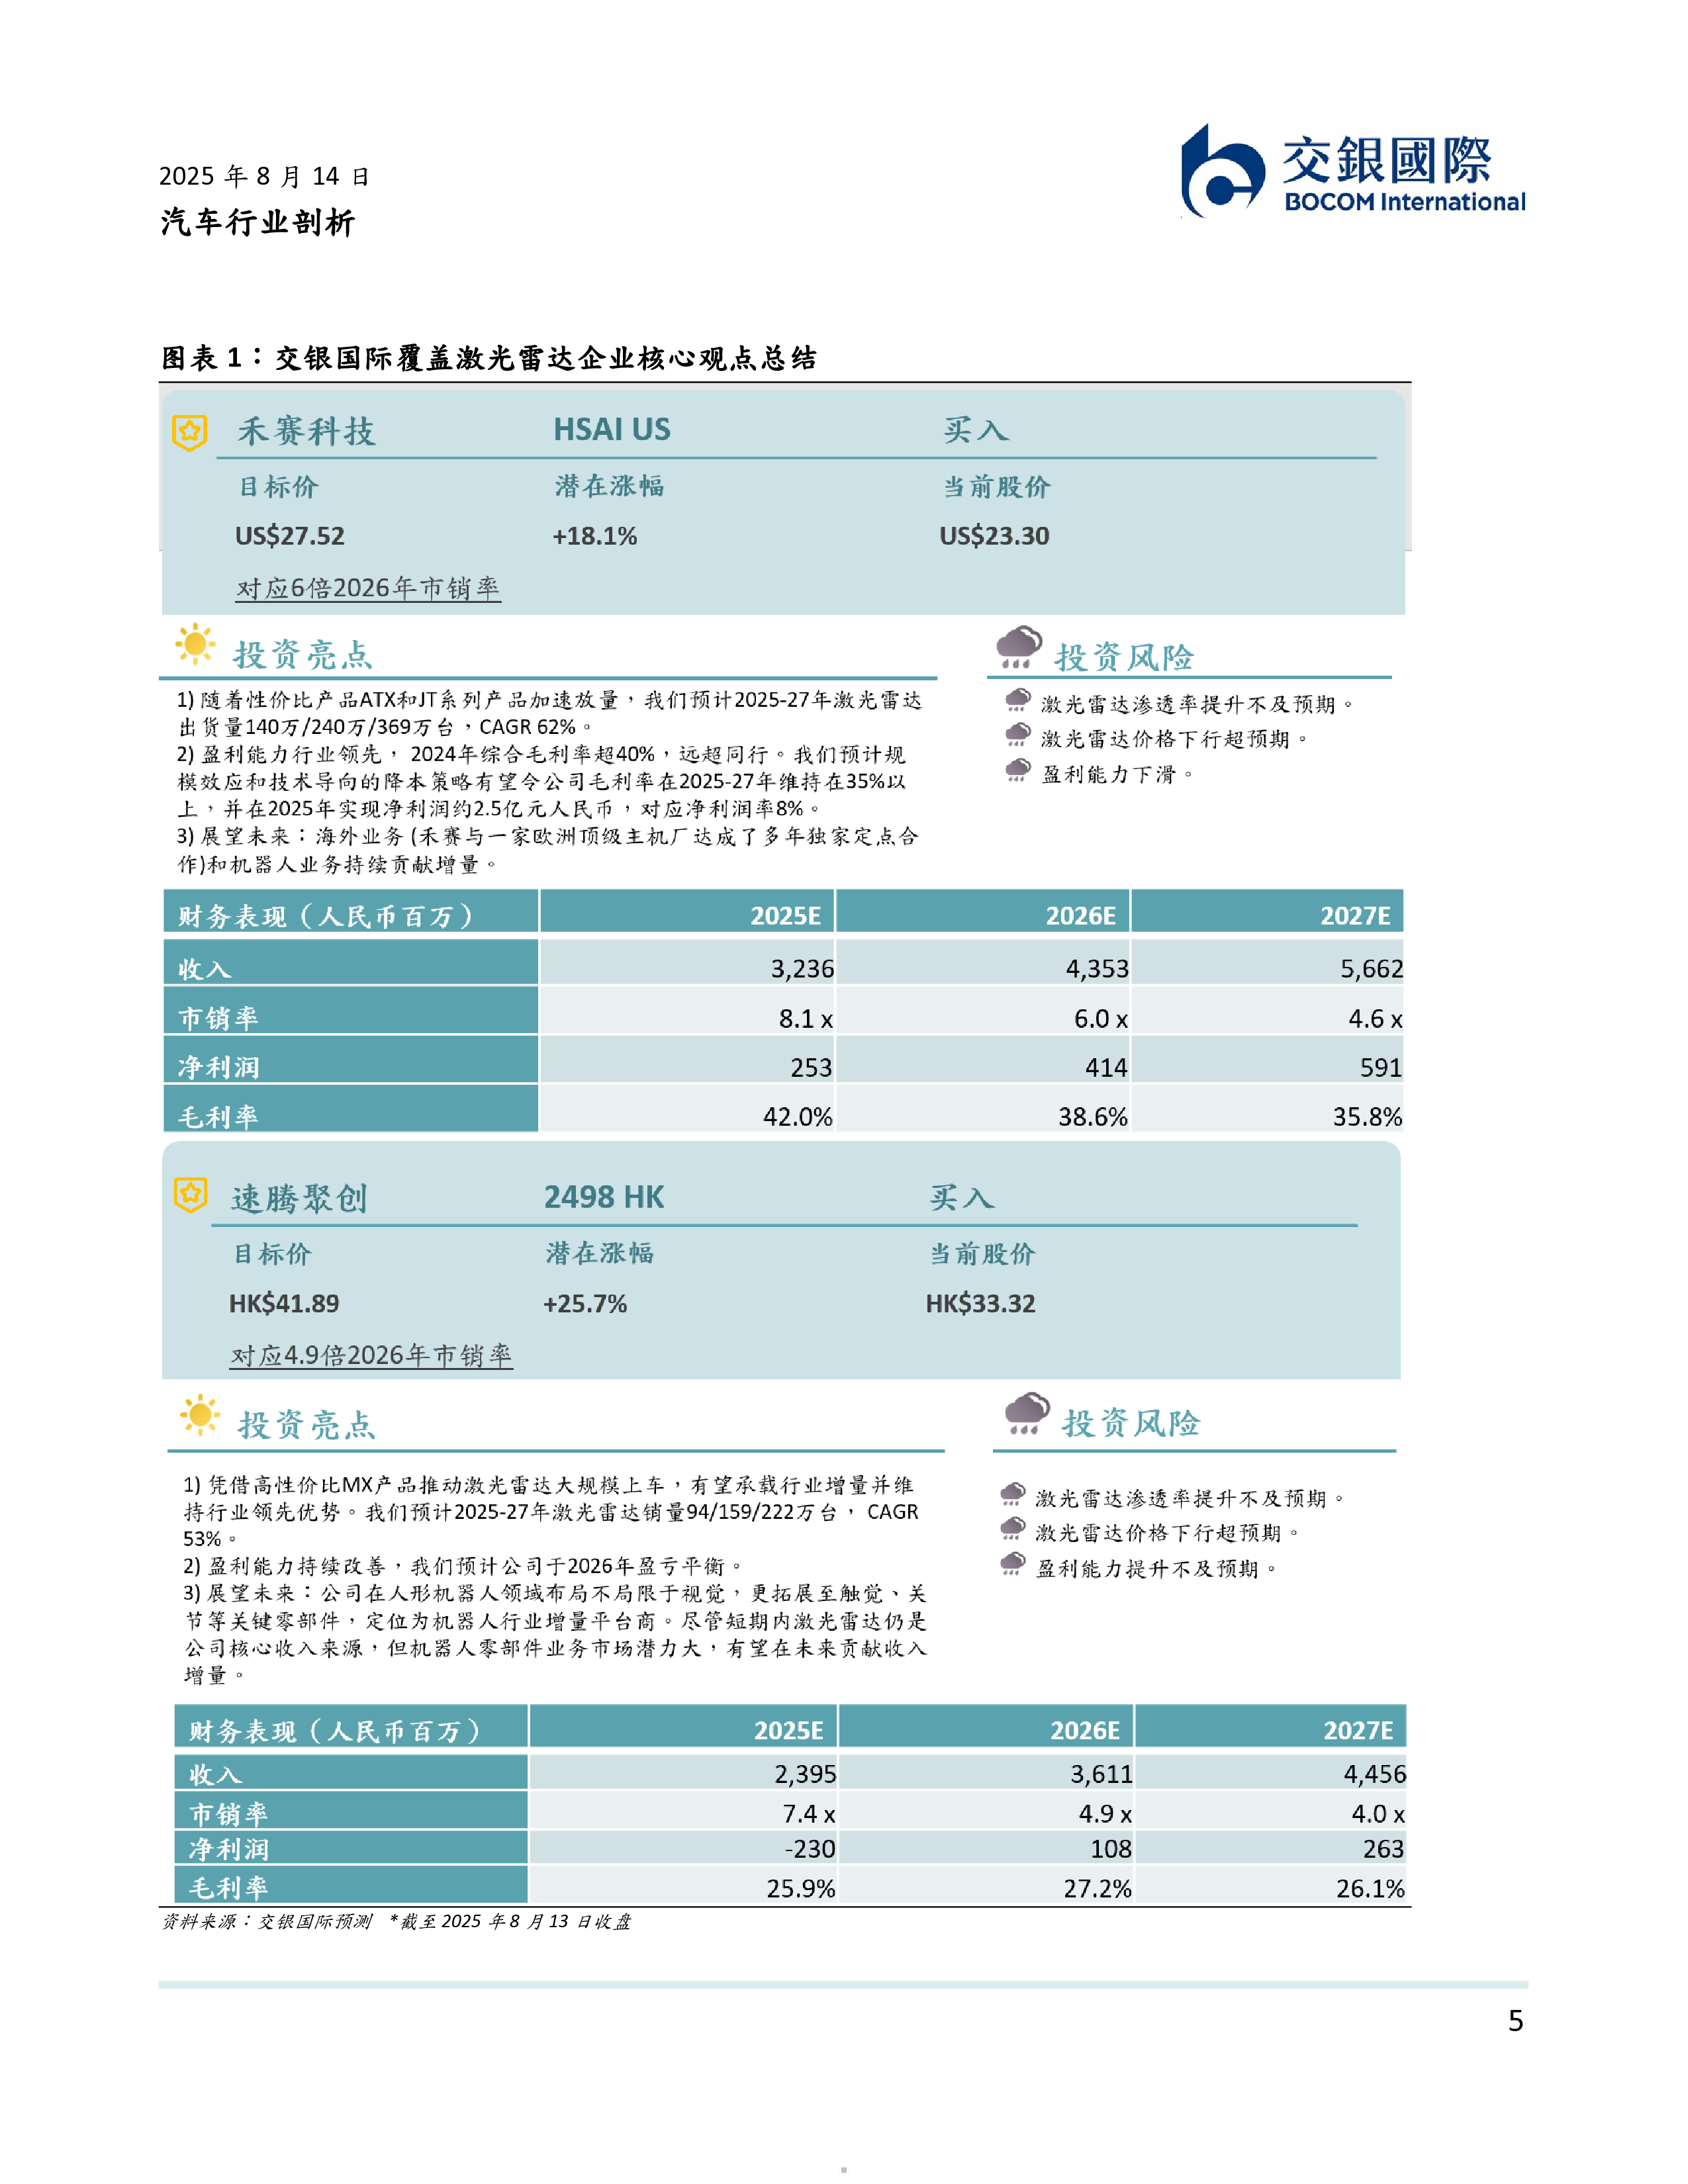Image resolution: width=1688 pixels, height=2184 pixels.
Task: Click the rain cloud icon in RoboSense's 投资风险 heading
Action: click(x=1027, y=1414)
